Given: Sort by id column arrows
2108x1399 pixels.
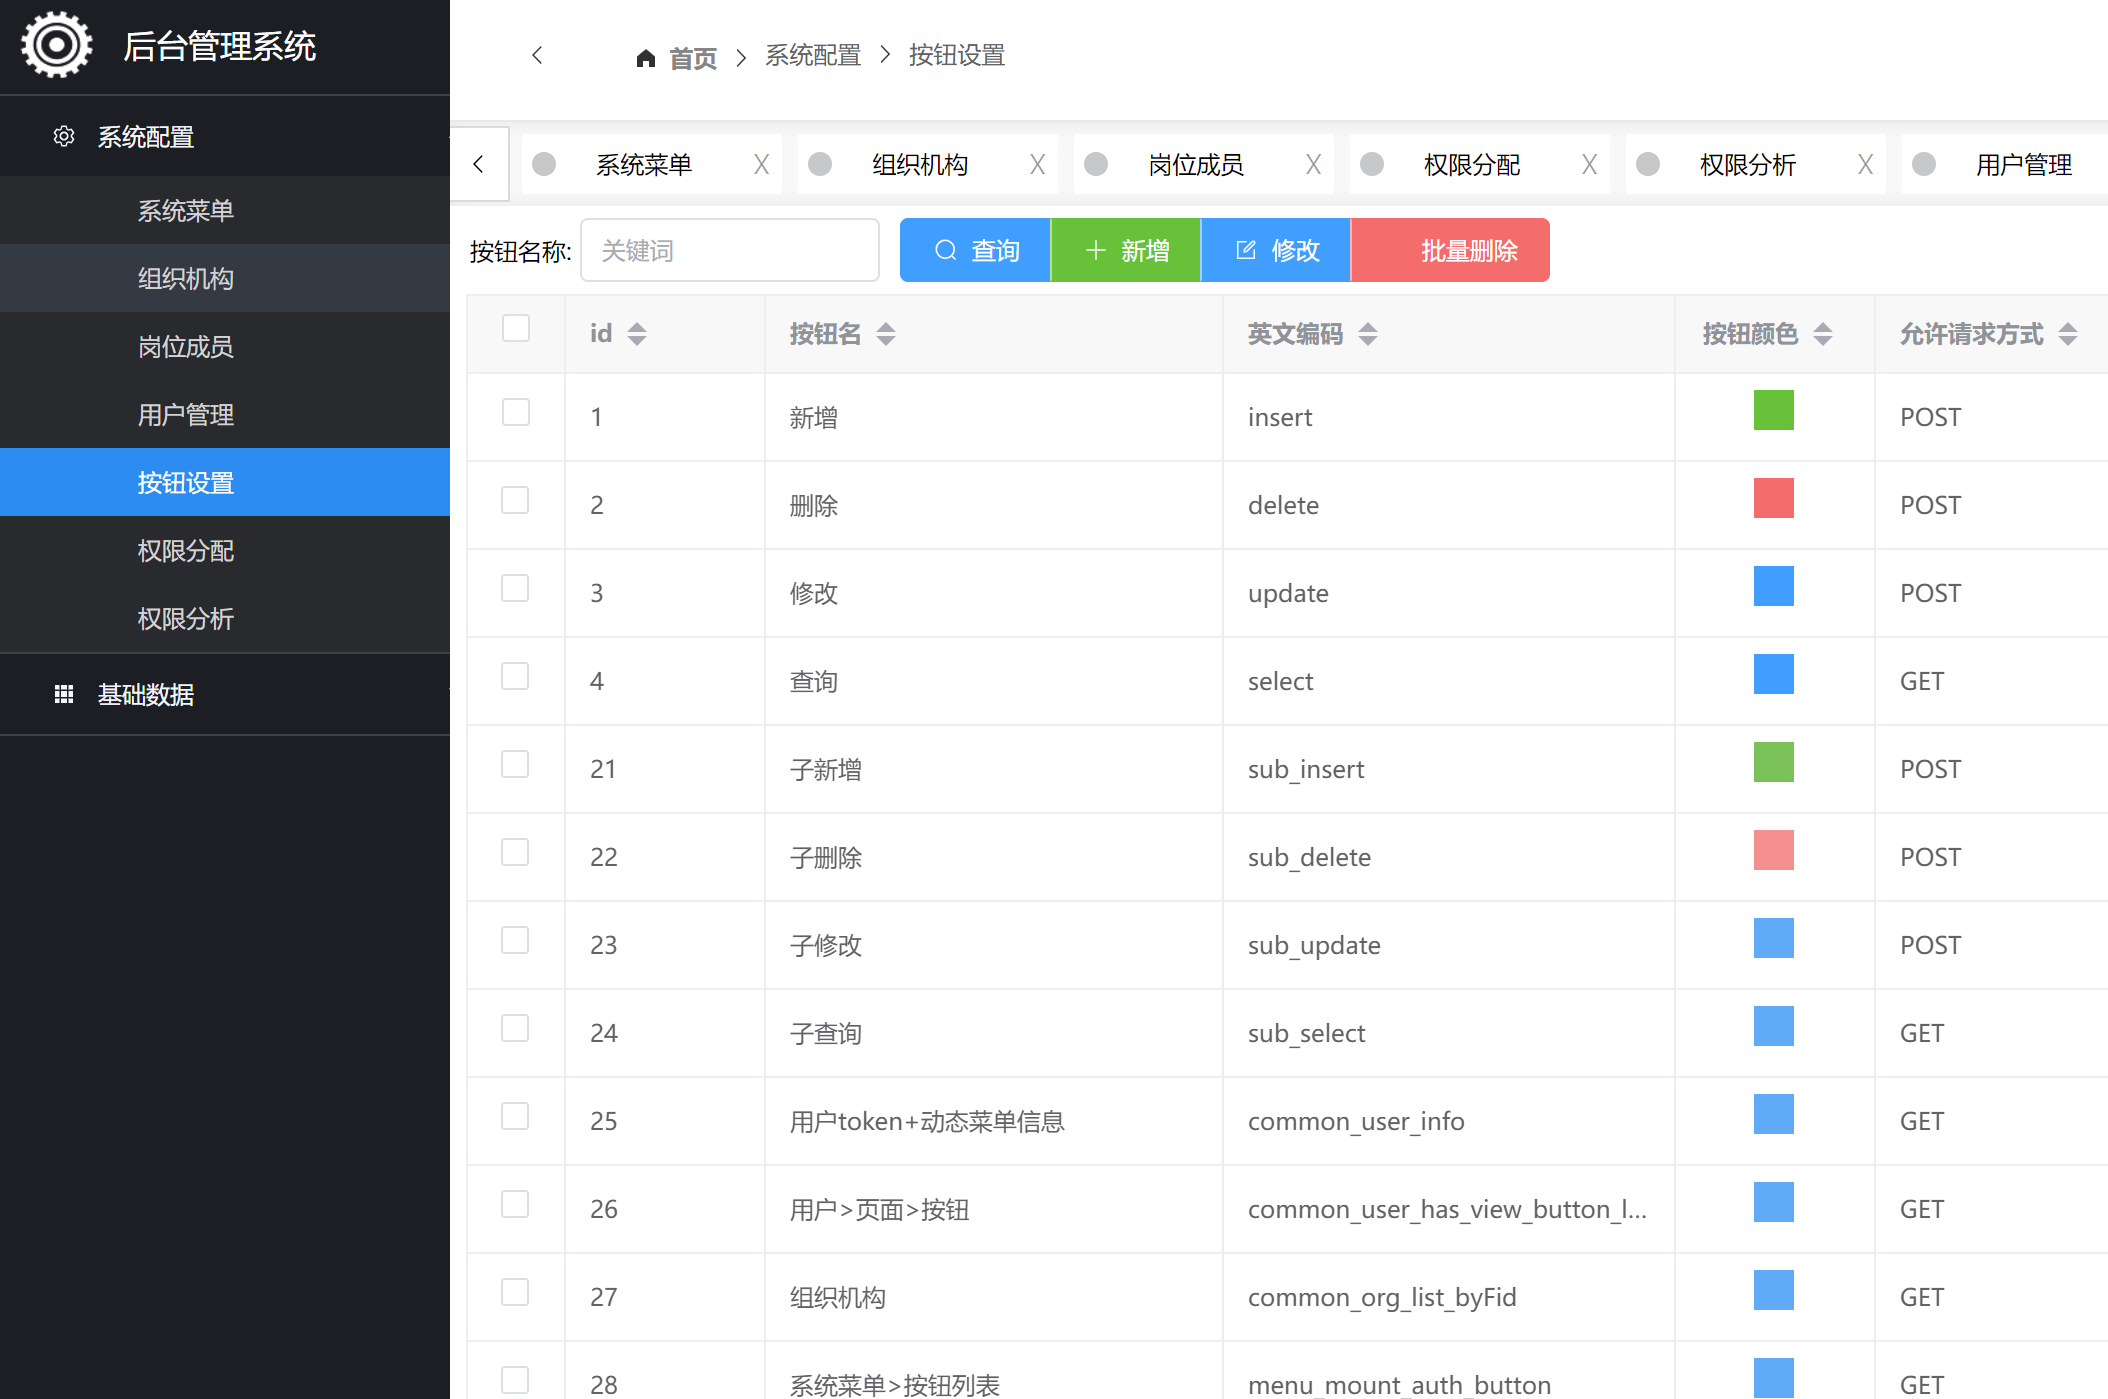Looking at the screenshot, I should coord(637,334).
